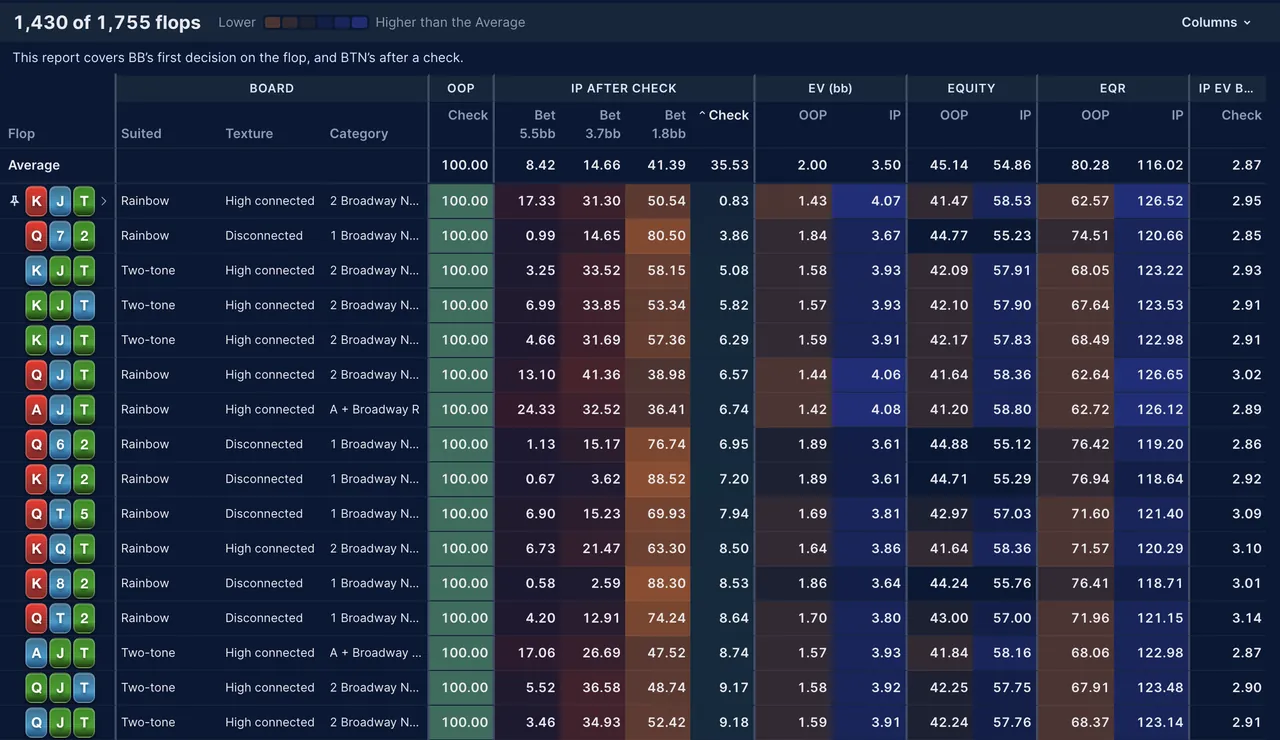The width and height of the screenshot is (1280, 740).
Task: Sort by OOP under EV (bb)
Action: 813,115
